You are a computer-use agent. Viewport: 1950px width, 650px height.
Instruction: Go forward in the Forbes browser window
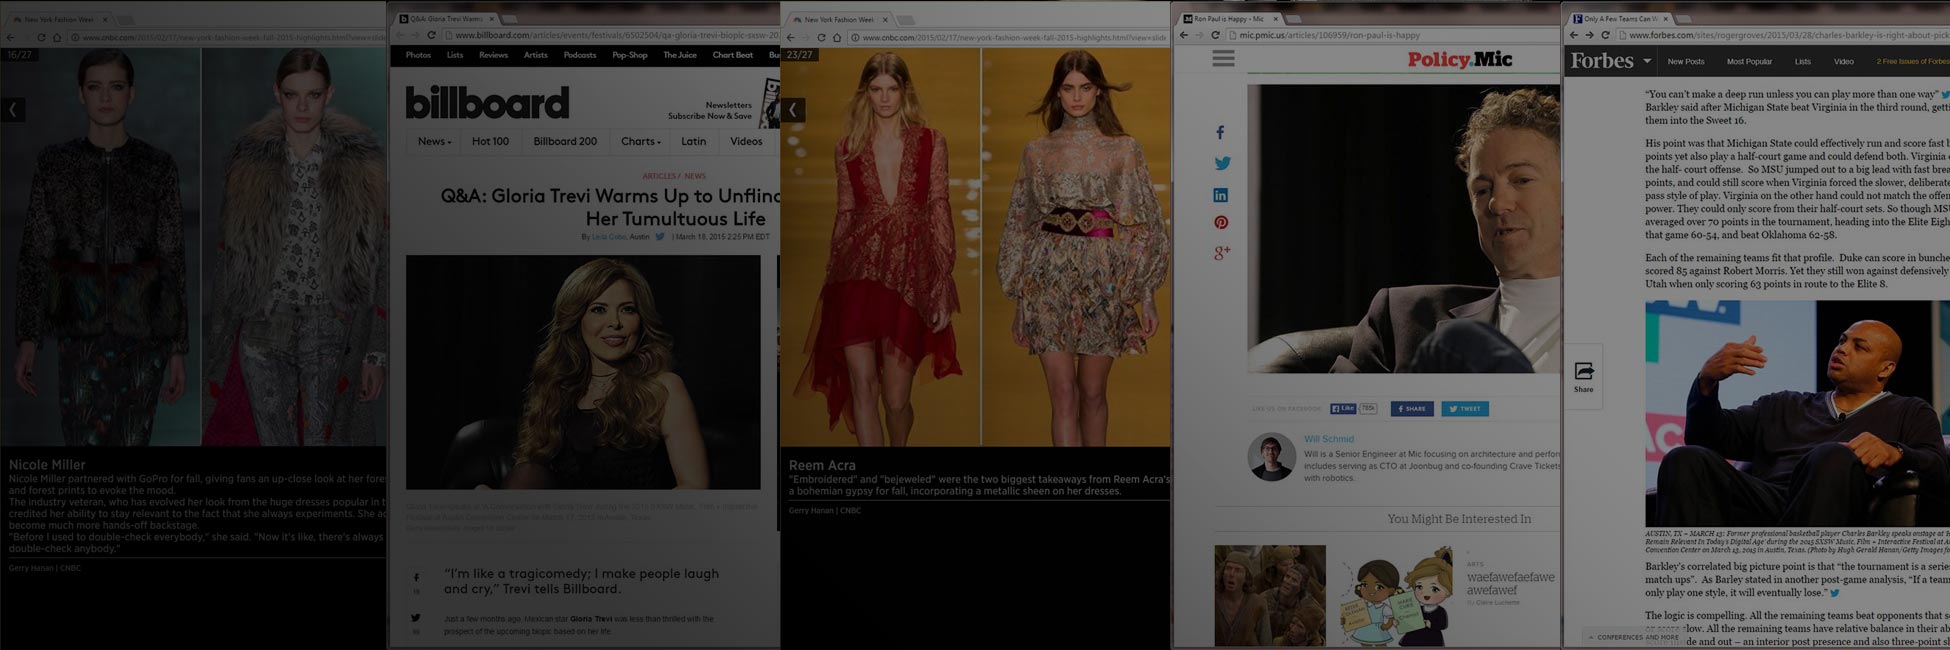coord(1589,35)
